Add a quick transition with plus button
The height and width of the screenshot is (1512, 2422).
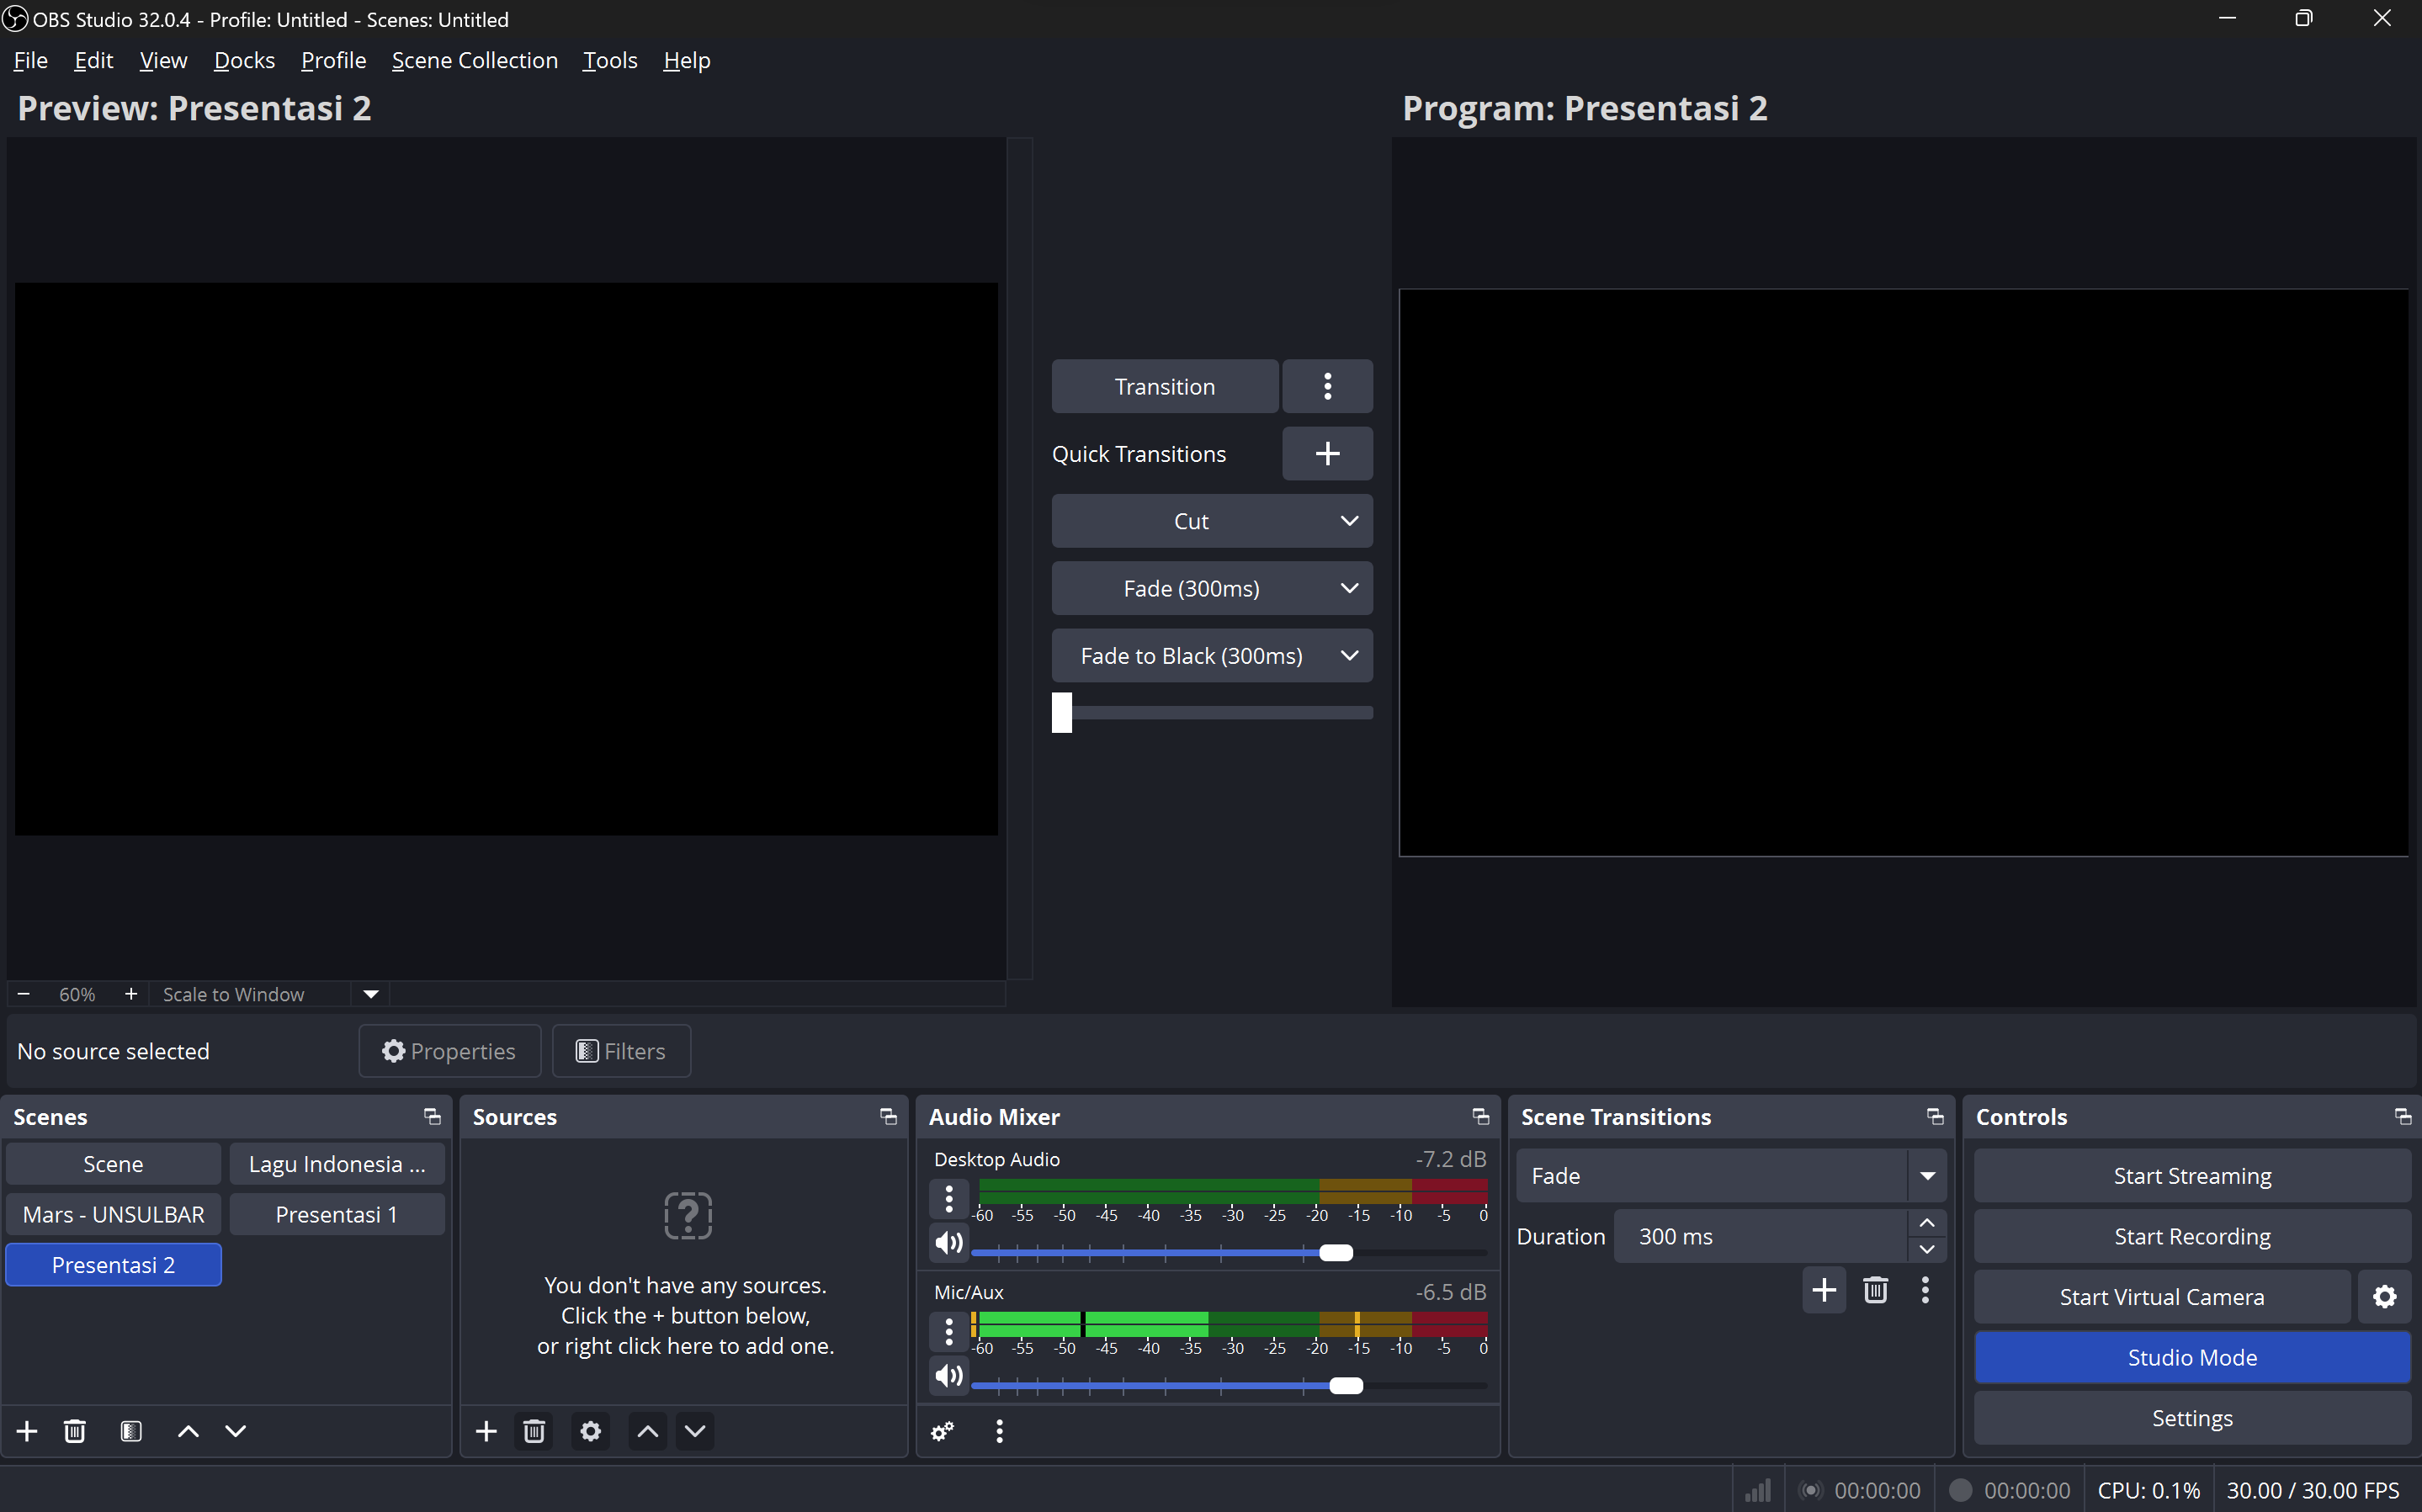[1327, 454]
